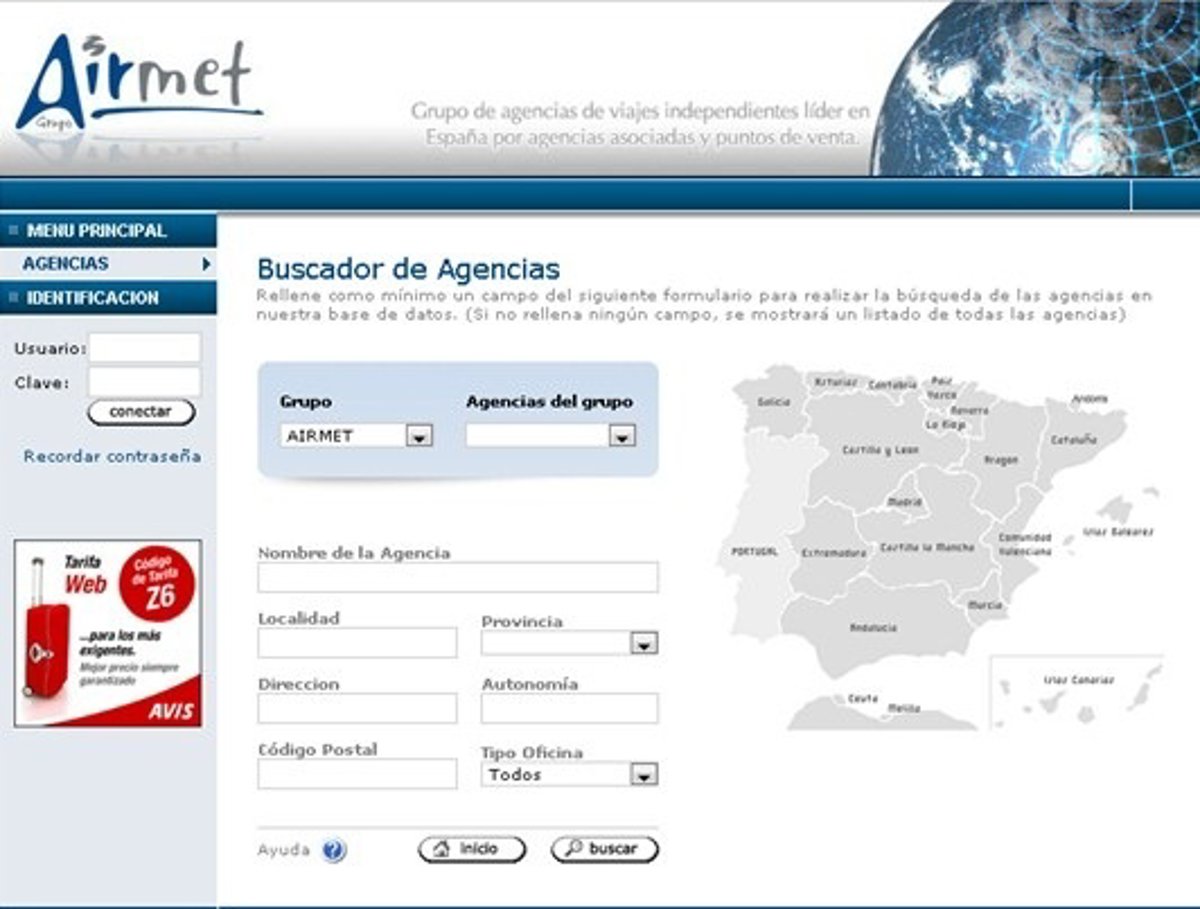The height and width of the screenshot is (909, 1200).
Task: Click the Avis Tarifa Web banner
Action: (107, 633)
